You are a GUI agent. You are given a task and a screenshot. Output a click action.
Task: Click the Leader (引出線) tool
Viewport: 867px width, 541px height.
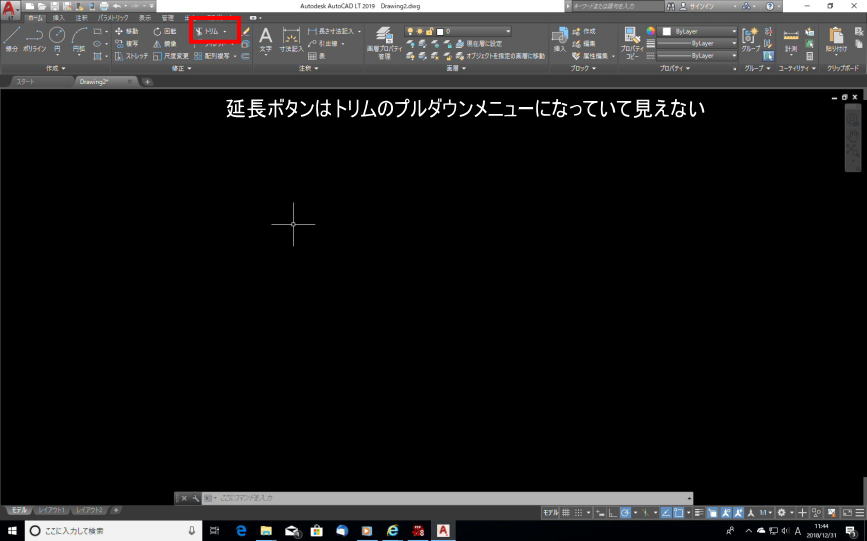click(x=326, y=44)
